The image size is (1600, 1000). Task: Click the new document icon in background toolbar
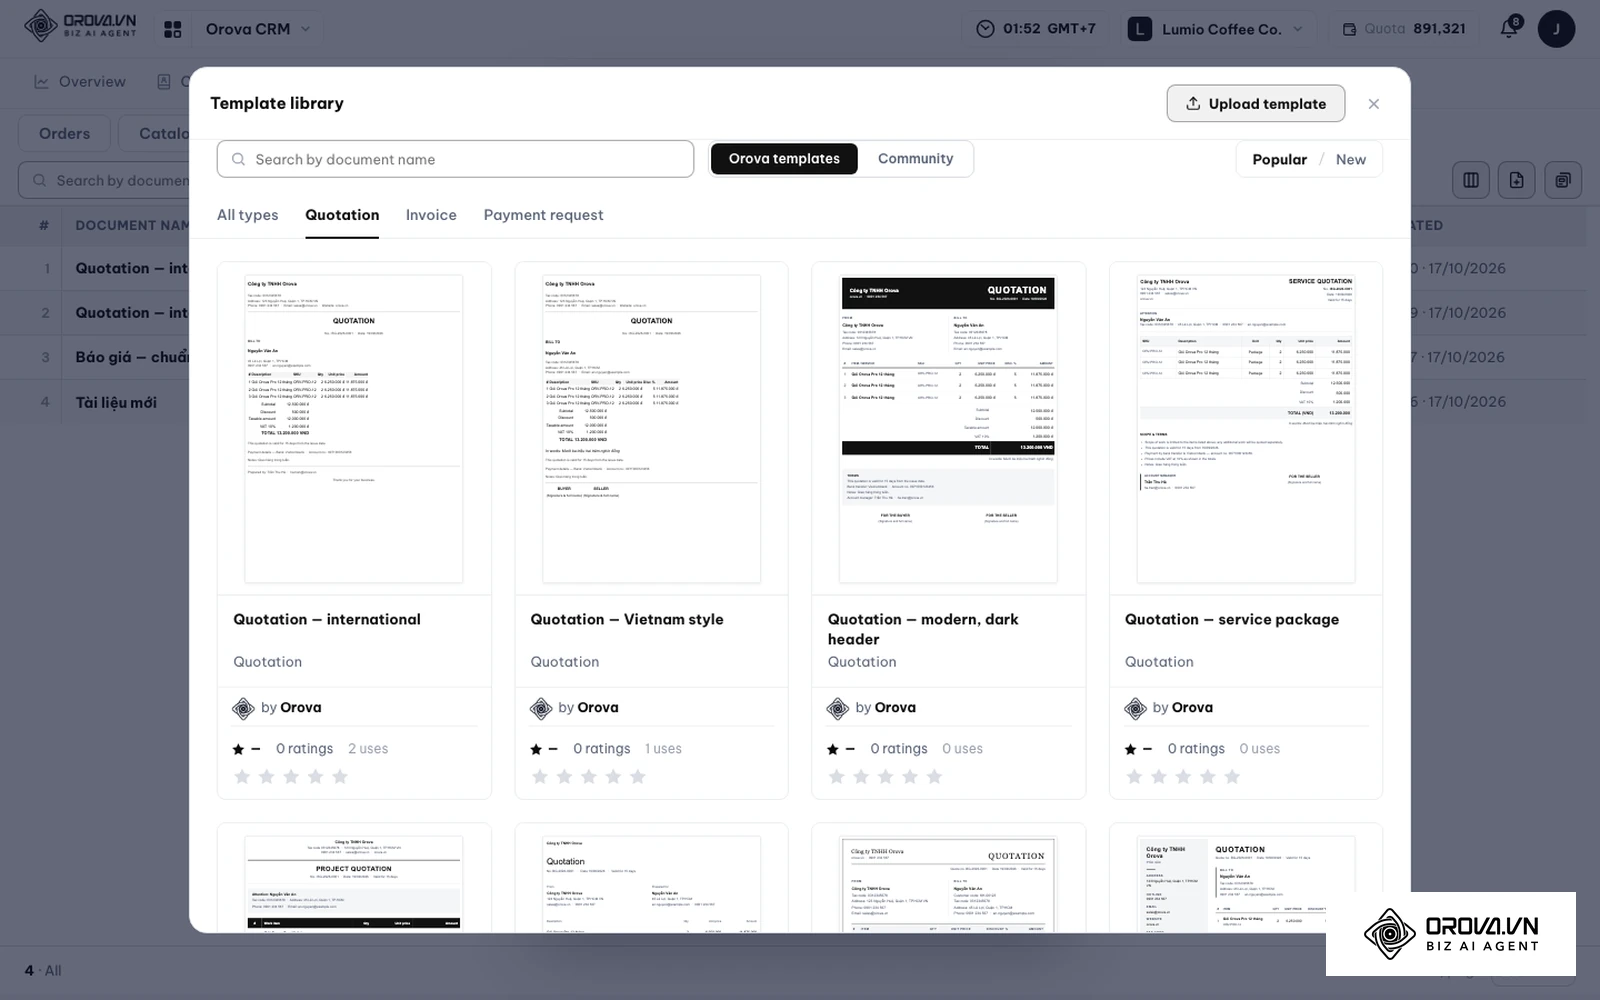point(1516,180)
